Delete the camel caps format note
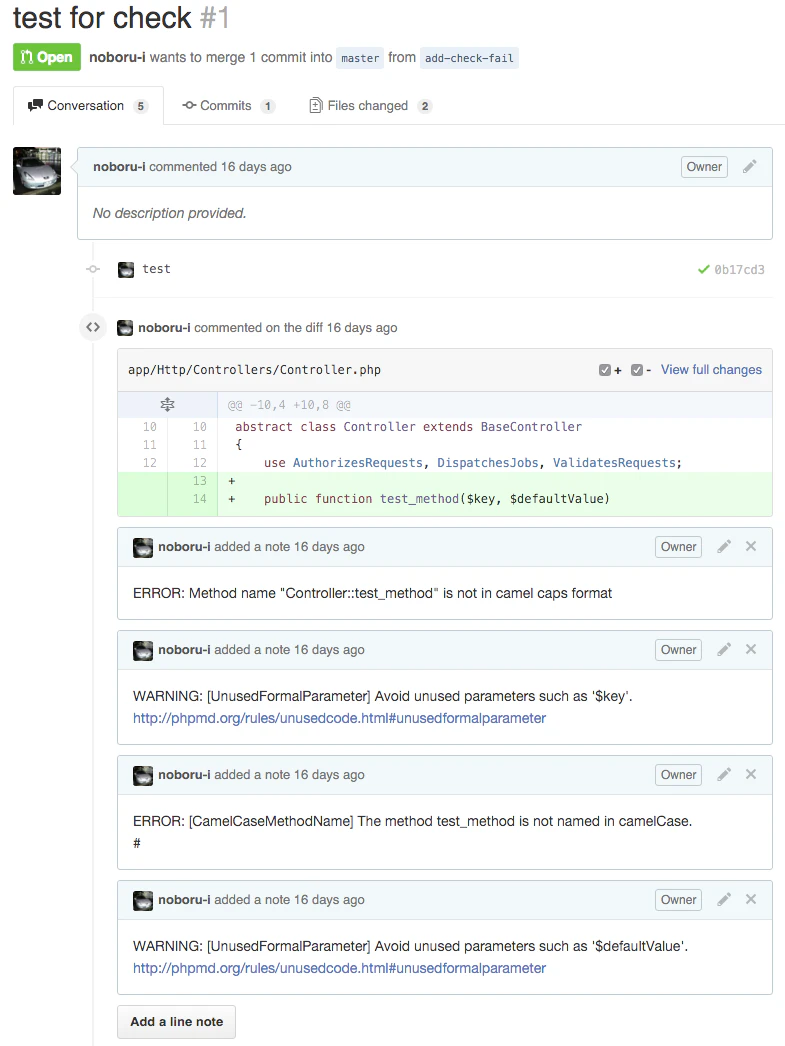The image size is (785, 1046). tap(751, 546)
